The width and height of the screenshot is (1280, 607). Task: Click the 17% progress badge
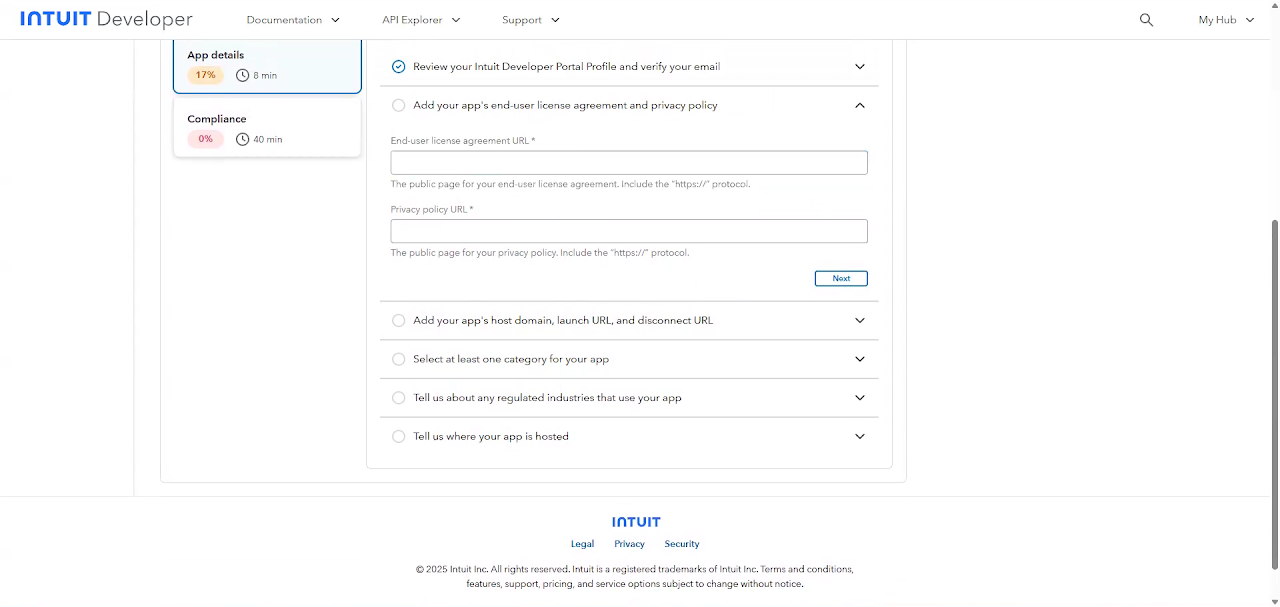click(x=205, y=75)
